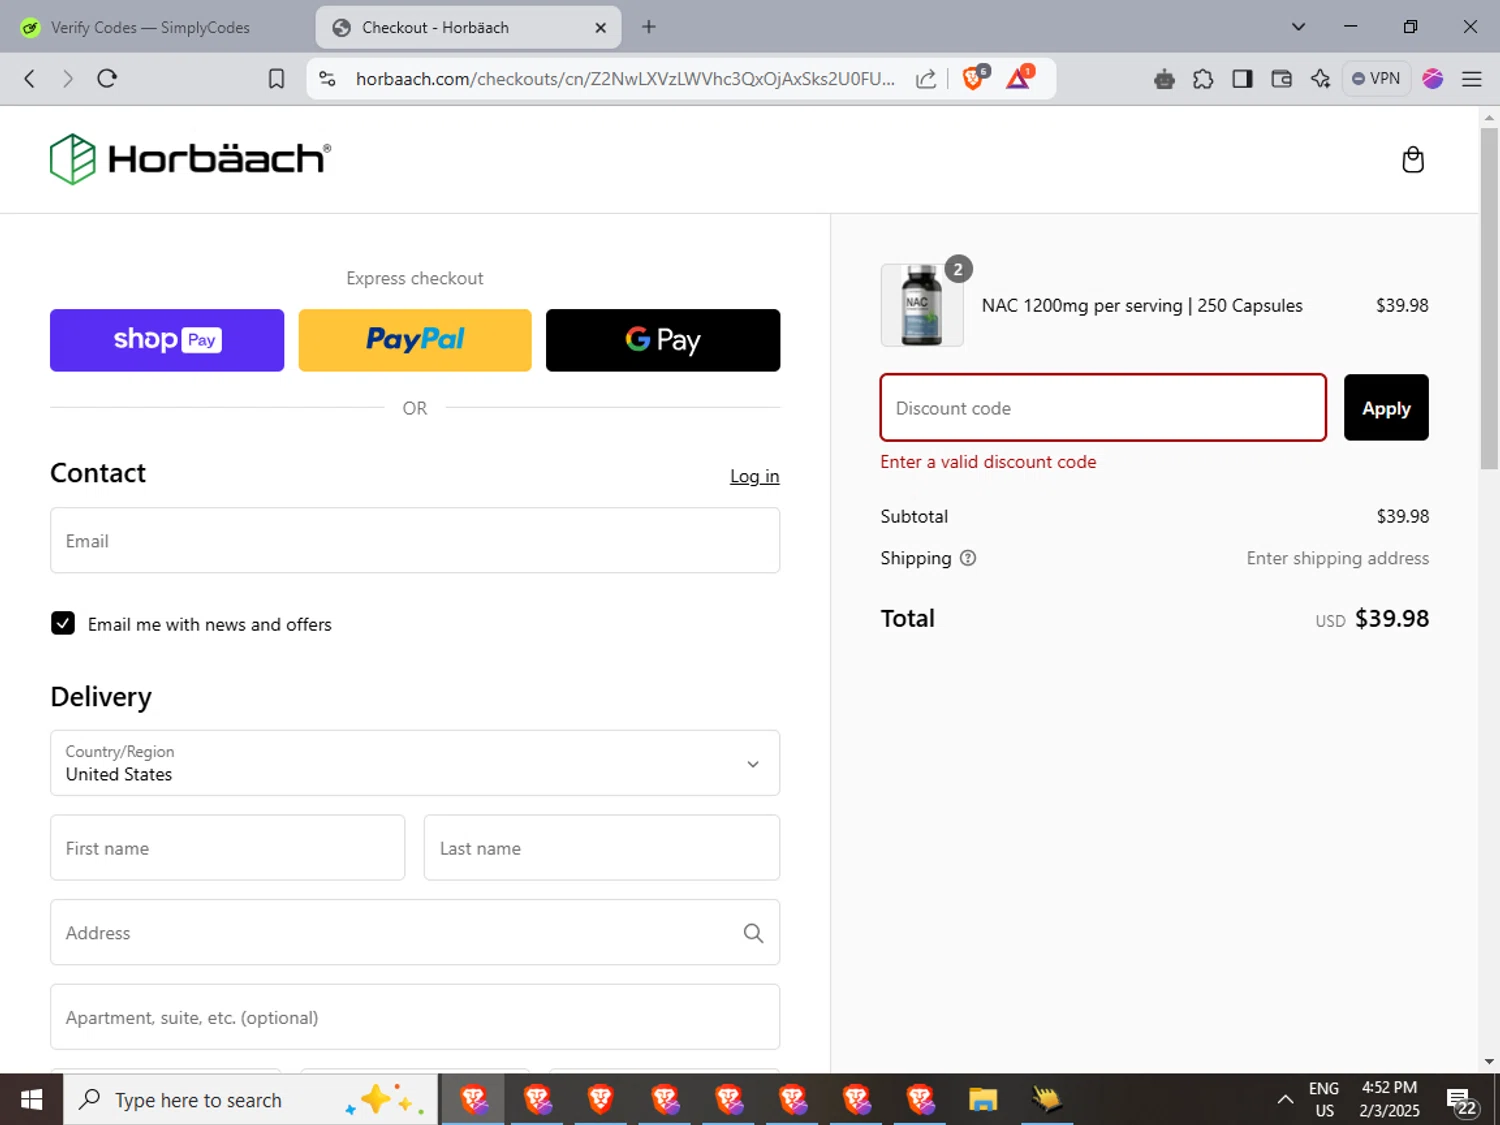Open File Explorer from the taskbar

click(983, 1100)
